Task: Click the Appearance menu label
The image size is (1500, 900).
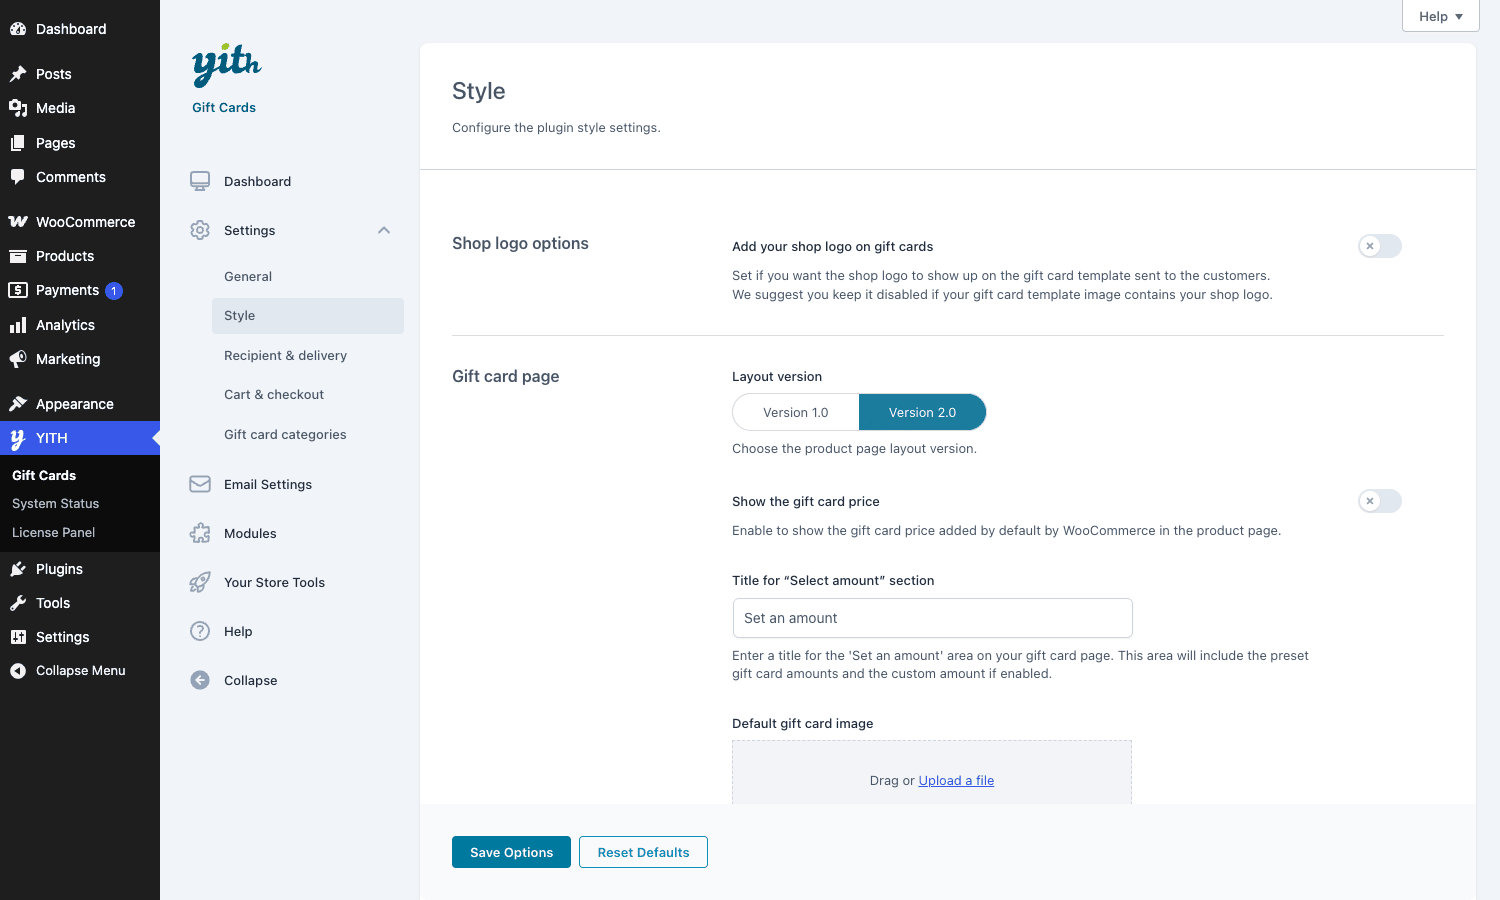Action: coord(75,404)
